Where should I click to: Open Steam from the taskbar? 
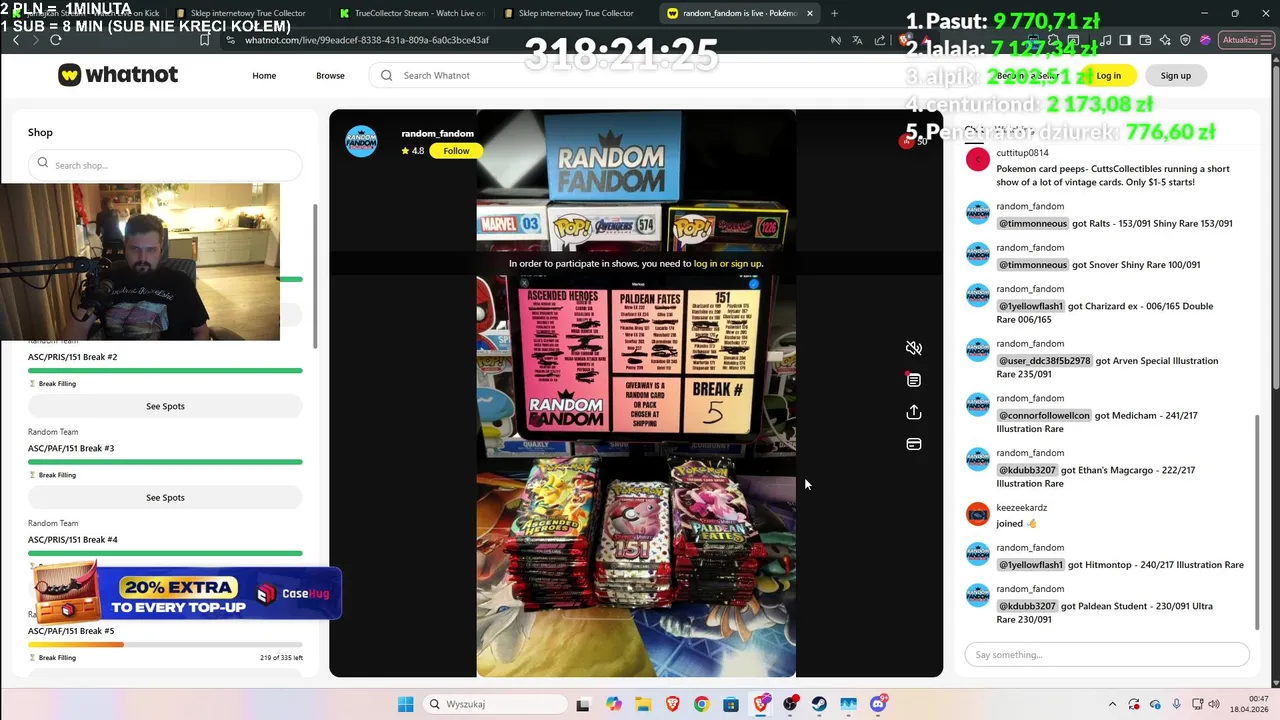click(x=819, y=704)
